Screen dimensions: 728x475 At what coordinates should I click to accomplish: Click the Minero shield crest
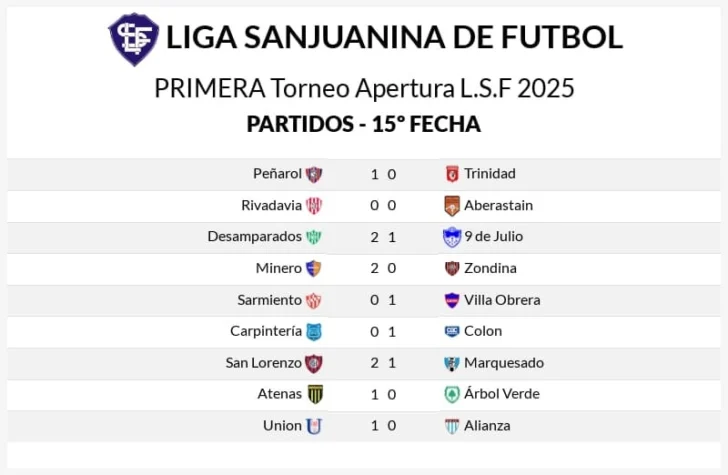313,268
